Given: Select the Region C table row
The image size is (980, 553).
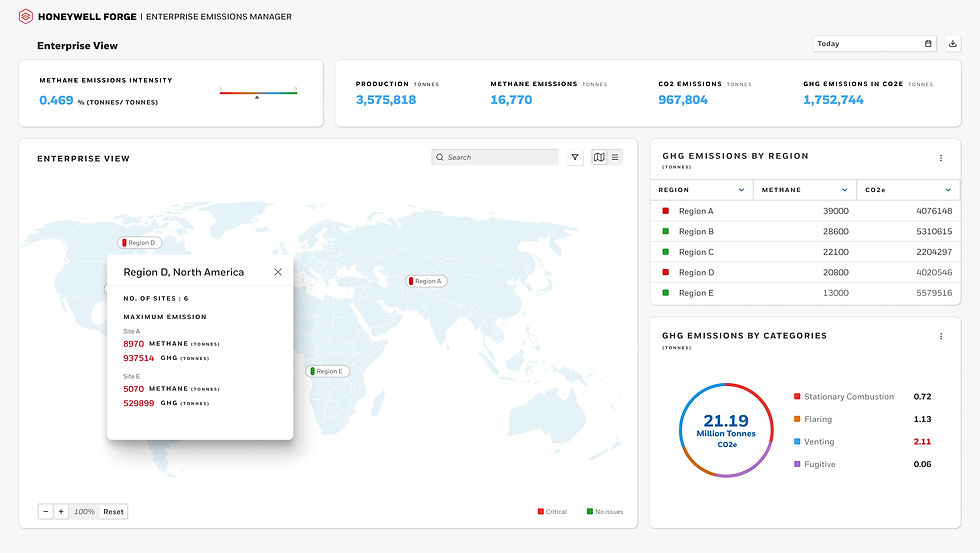Looking at the screenshot, I should pos(805,252).
